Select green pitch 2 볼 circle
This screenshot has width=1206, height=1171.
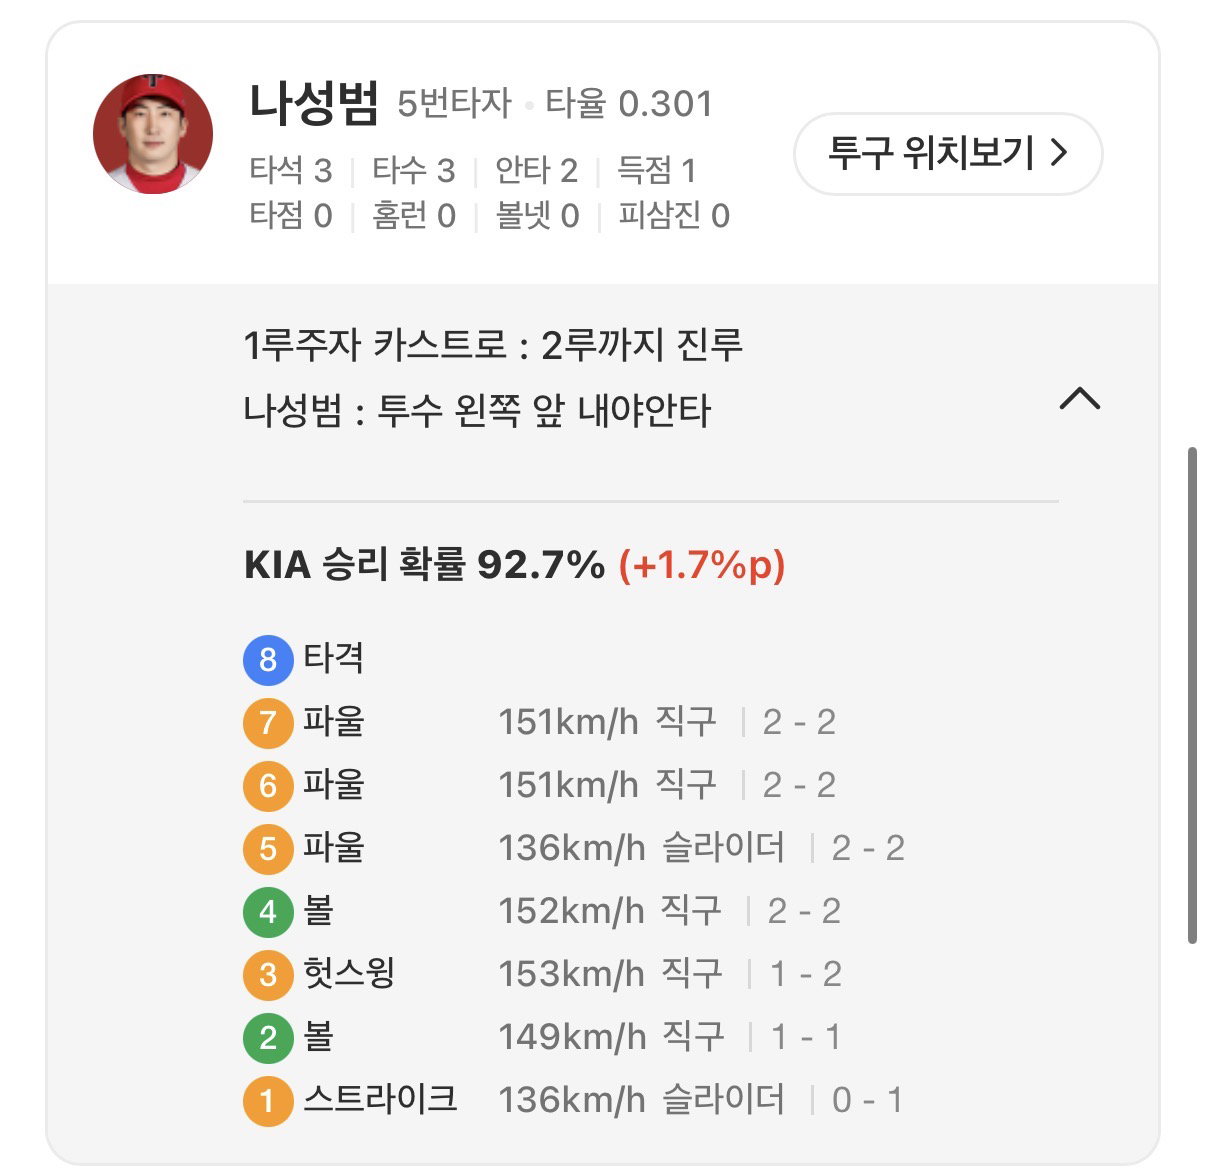coord(268,1037)
